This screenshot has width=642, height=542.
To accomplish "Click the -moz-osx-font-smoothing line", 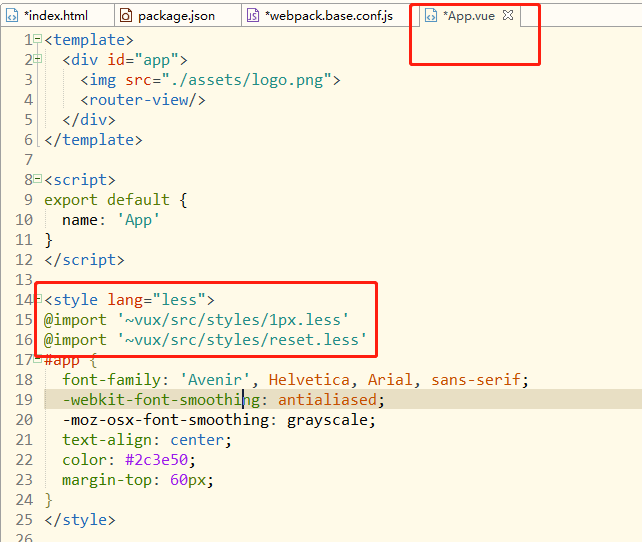I will 219,420.
